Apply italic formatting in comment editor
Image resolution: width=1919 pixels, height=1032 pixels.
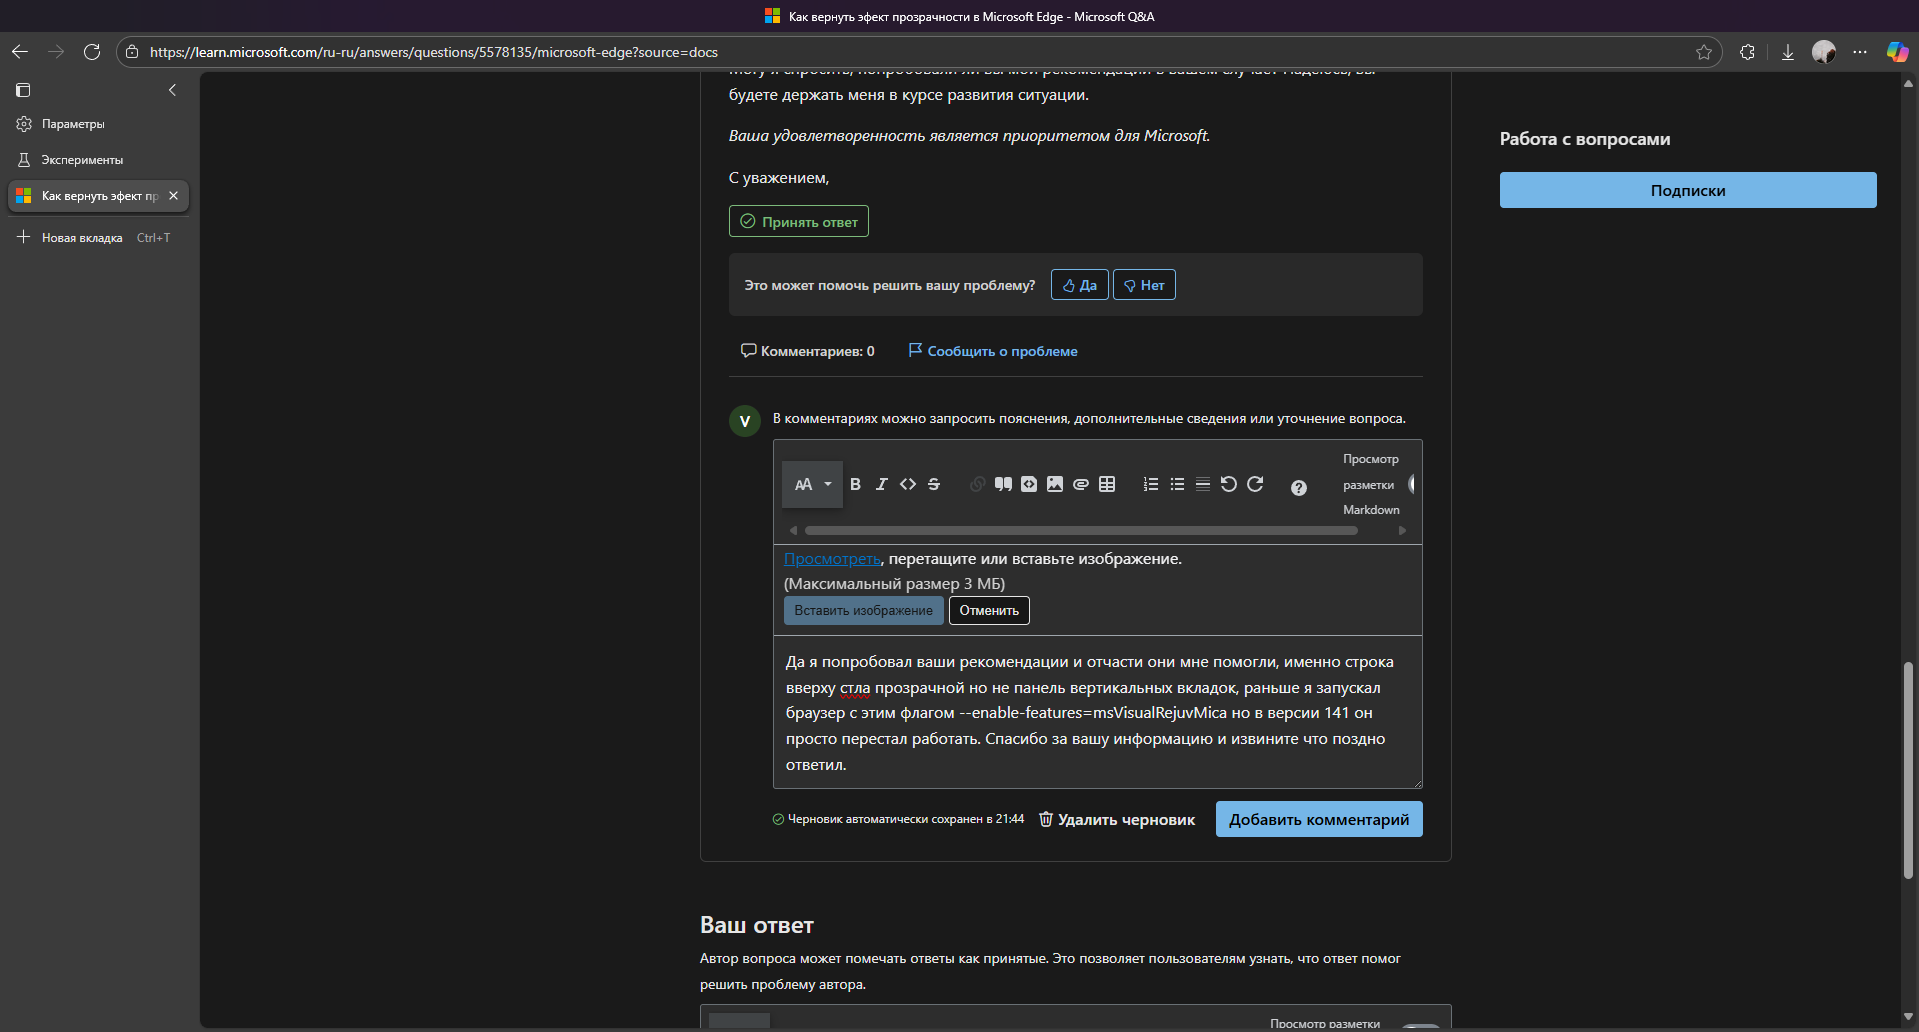[881, 485]
